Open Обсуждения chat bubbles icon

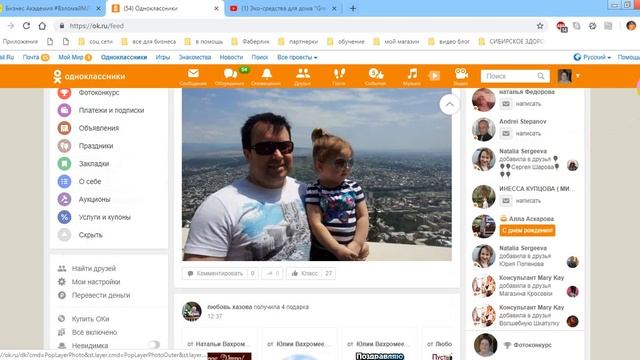[x=230, y=74]
